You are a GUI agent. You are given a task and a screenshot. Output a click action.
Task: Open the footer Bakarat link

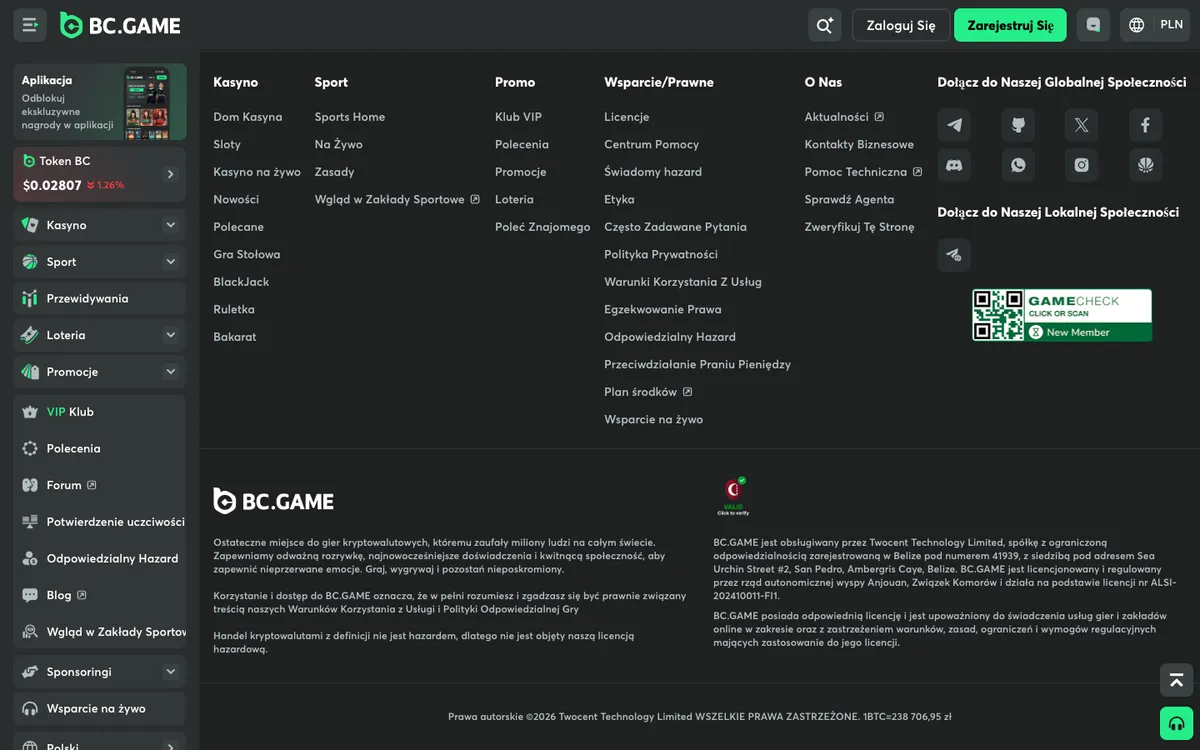pos(235,337)
